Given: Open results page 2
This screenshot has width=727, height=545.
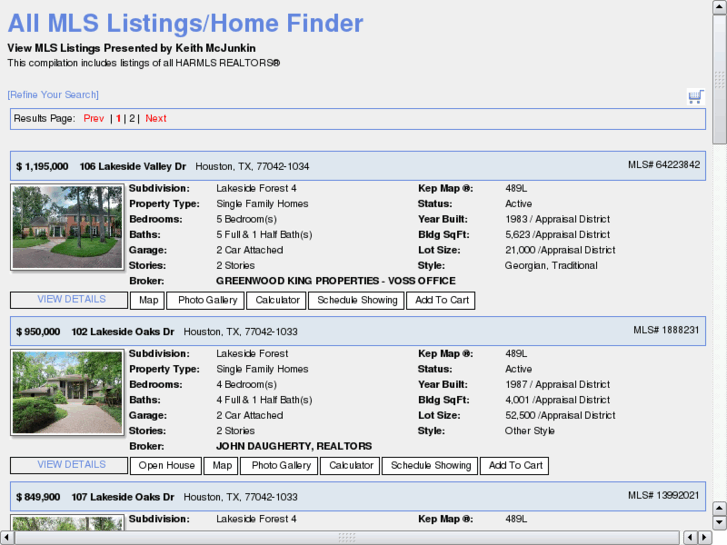Looking at the screenshot, I should pos(132,118).
